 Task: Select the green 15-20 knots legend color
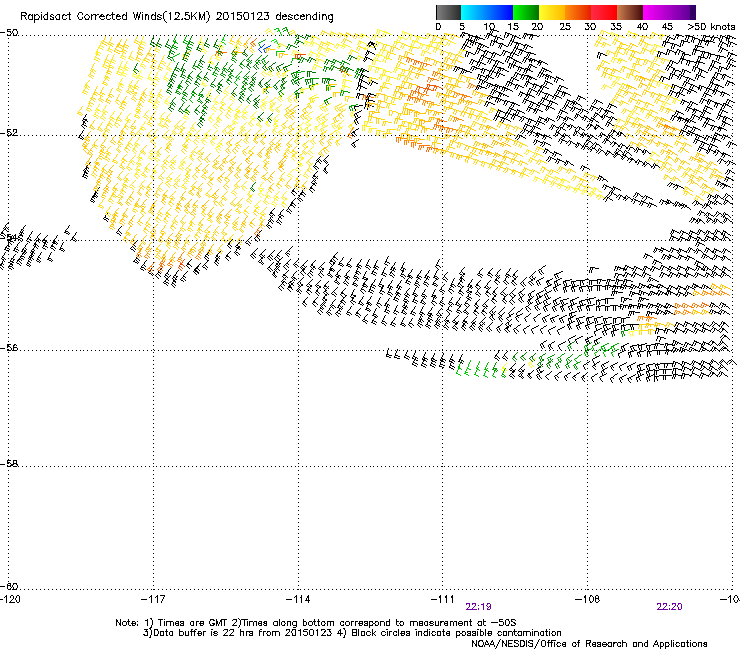tap(526, 12)
